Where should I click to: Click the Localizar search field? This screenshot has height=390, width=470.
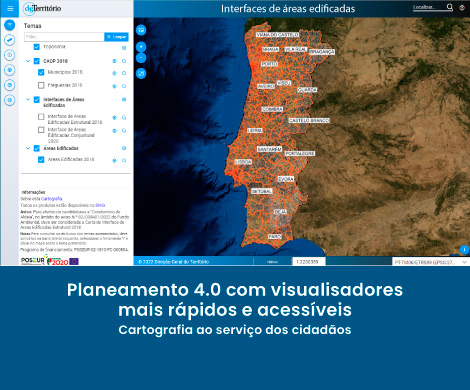click(429, 7)
